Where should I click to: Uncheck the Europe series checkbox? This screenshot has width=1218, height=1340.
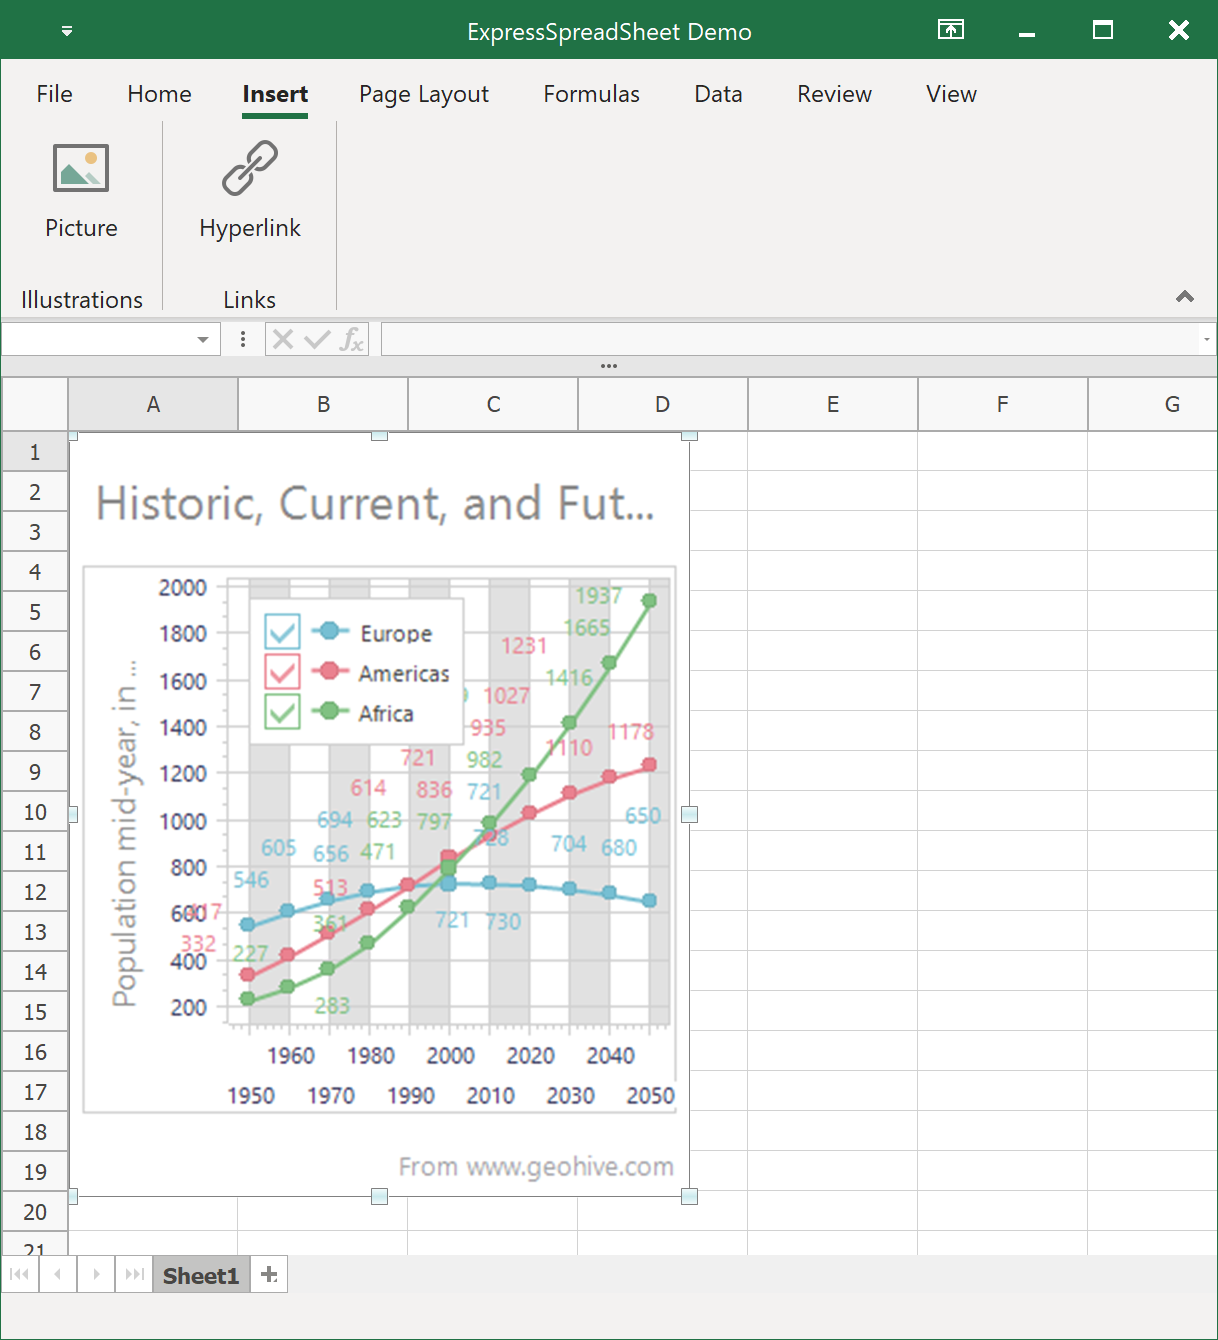(282, 631)
